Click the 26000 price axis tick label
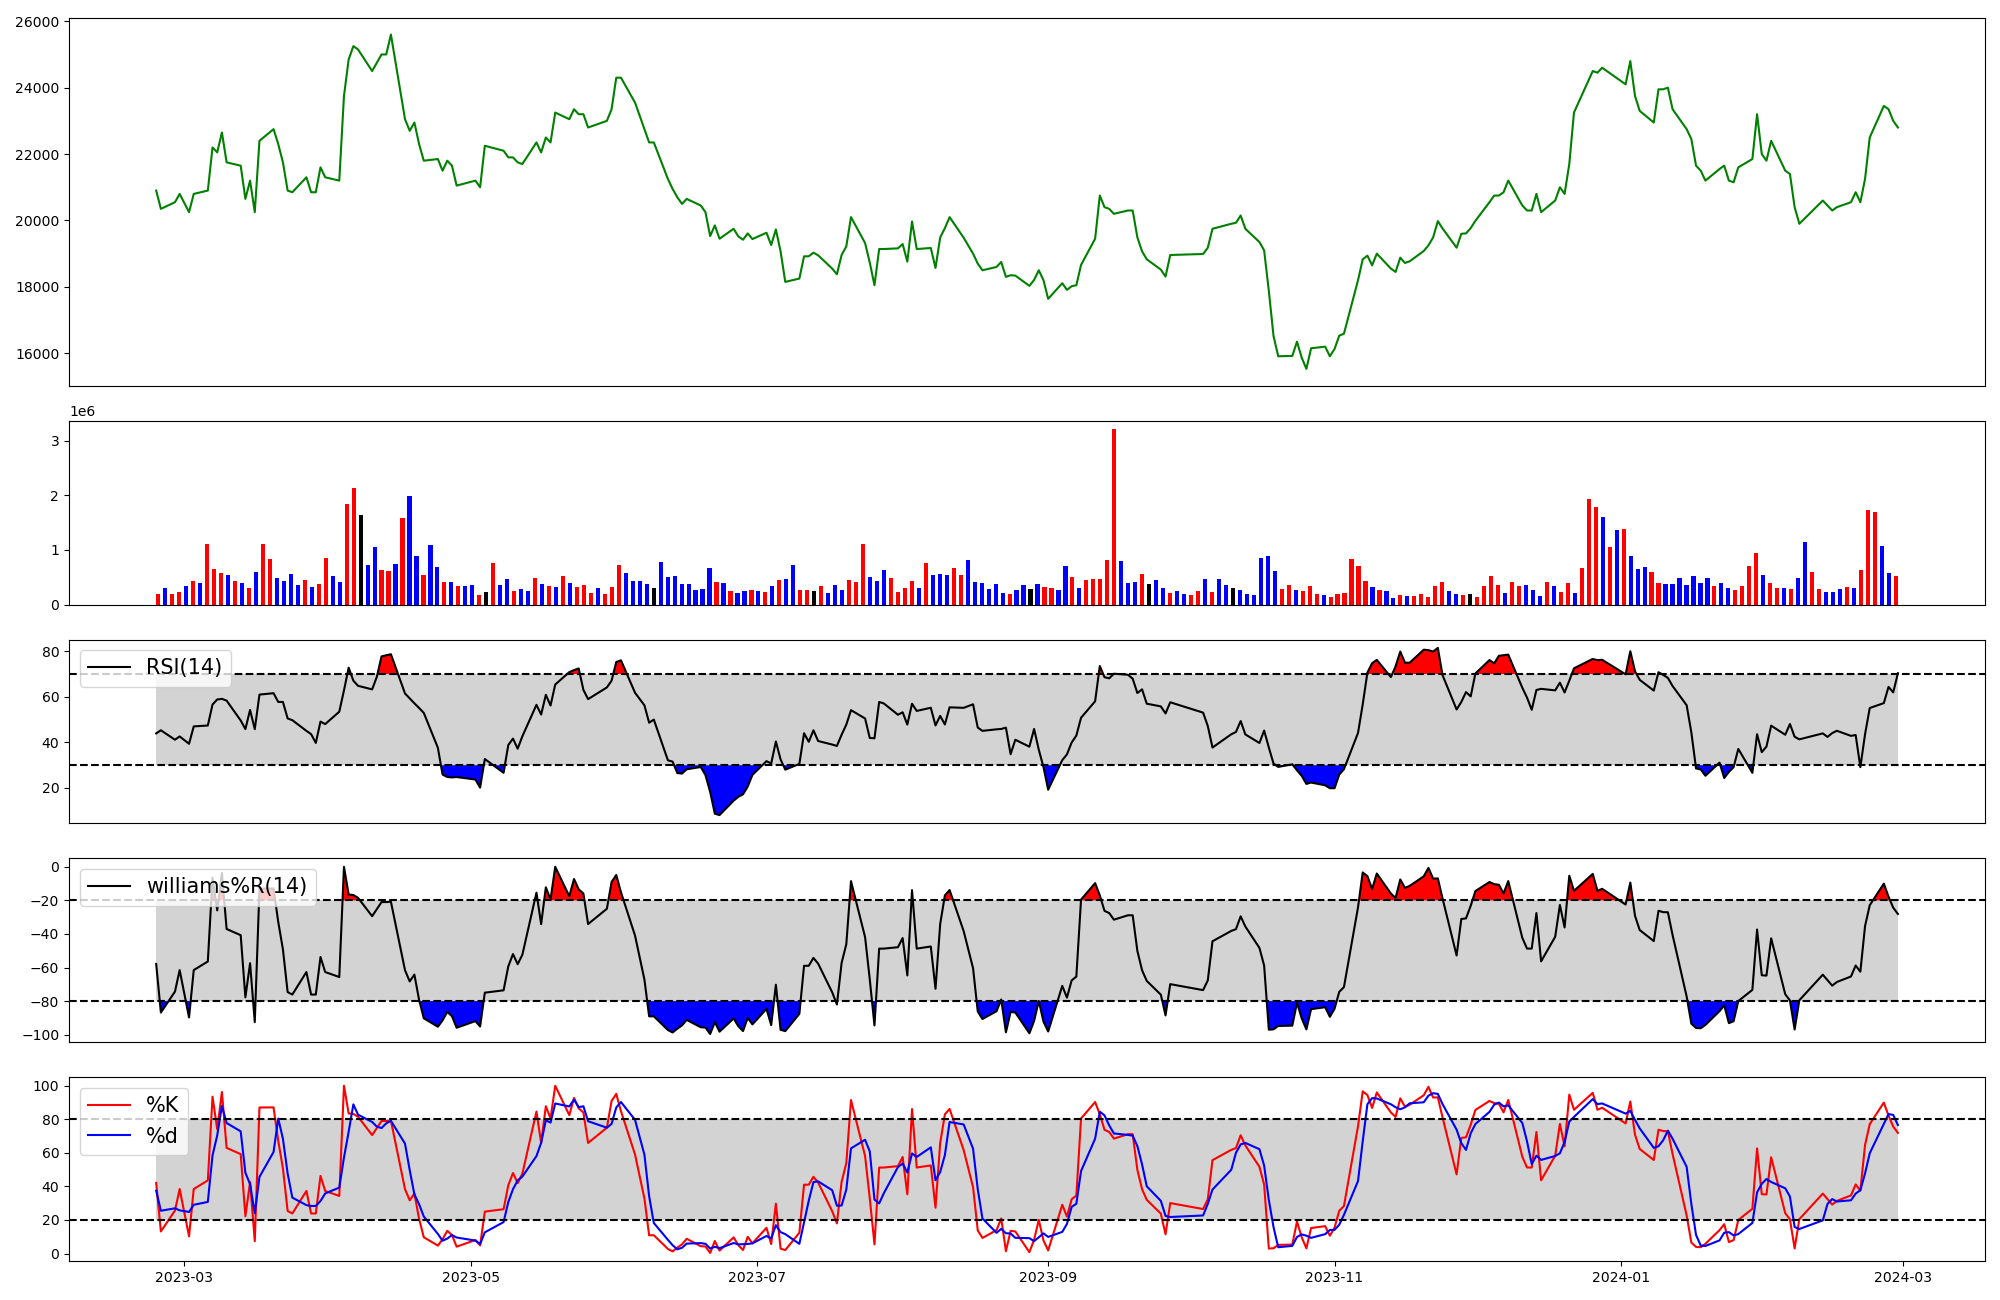 [37, 22]
